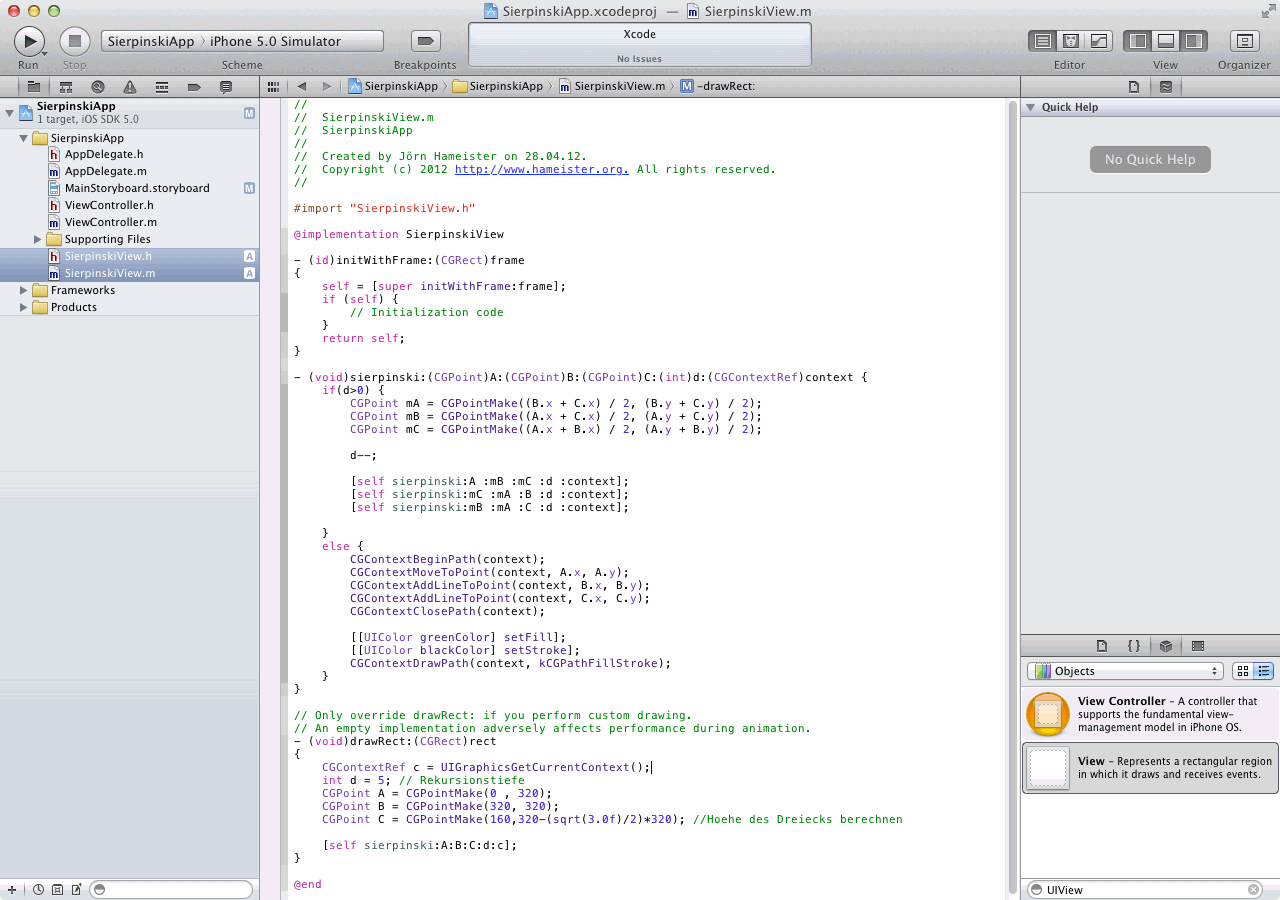Viewport: 1280px width, 900px height.
Task: Show the Debug area
Action: (1165, 41)
